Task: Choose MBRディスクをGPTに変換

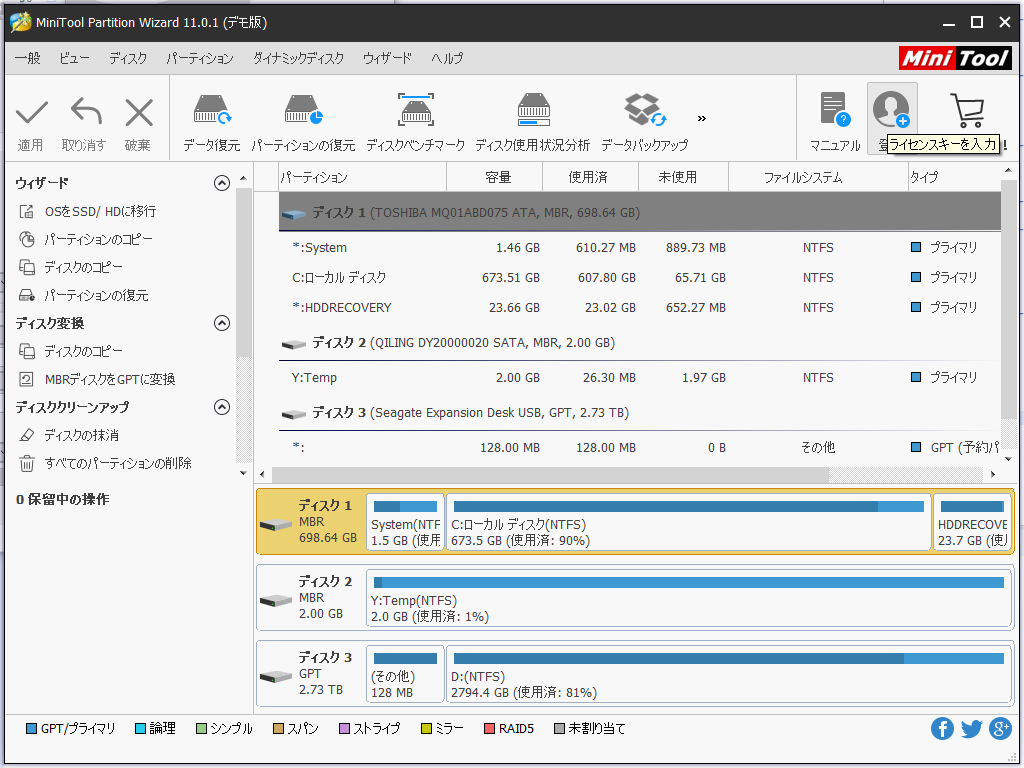Action: pyautogui.click(x=97, y=379)
